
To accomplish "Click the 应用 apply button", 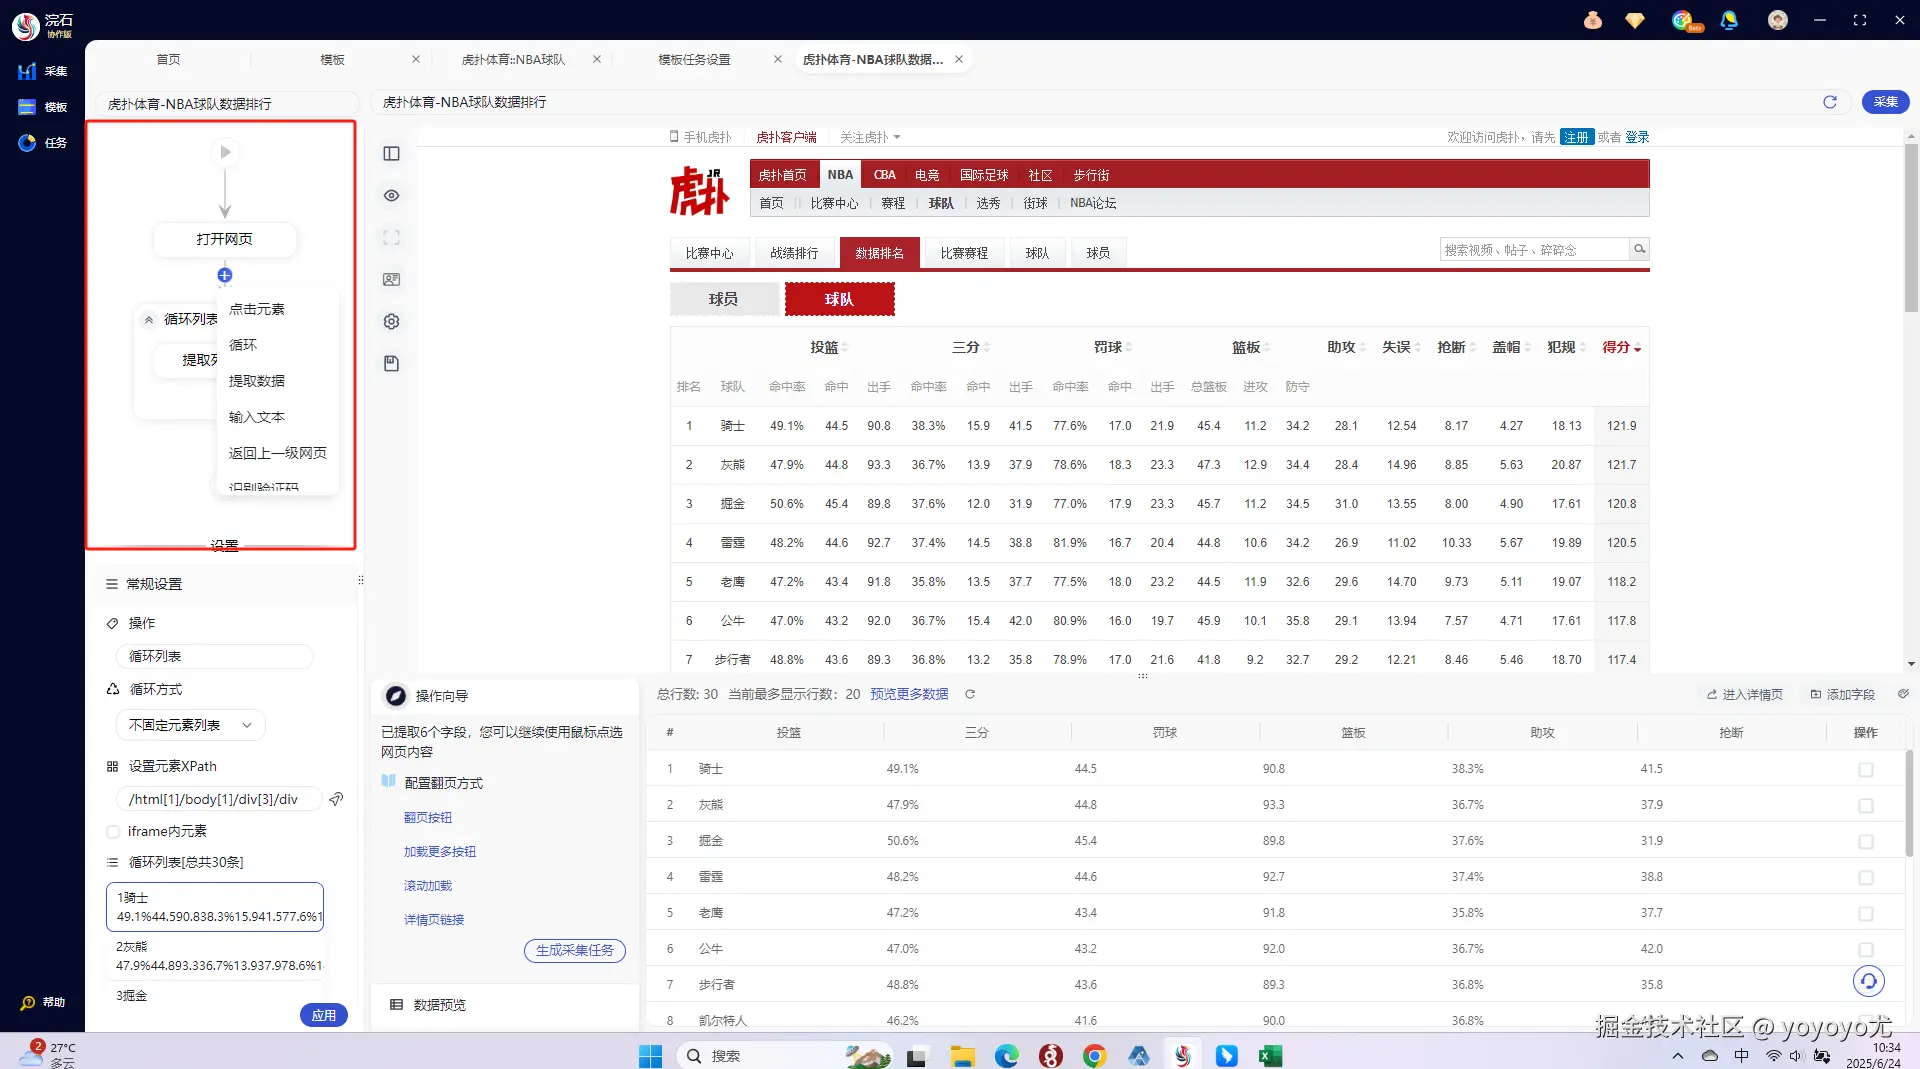I will pos(324,1015).
